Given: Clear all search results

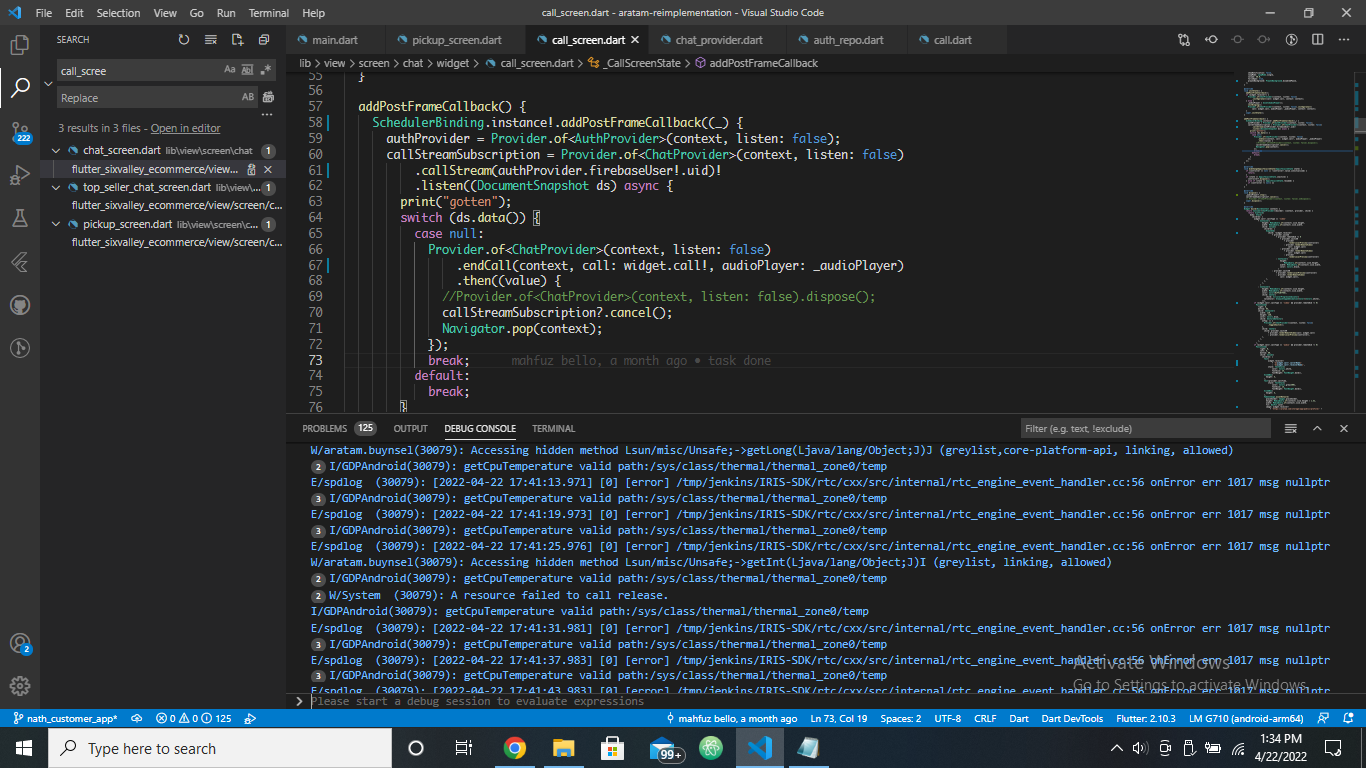Looking at the screenshot, I should tap(211, 40).
